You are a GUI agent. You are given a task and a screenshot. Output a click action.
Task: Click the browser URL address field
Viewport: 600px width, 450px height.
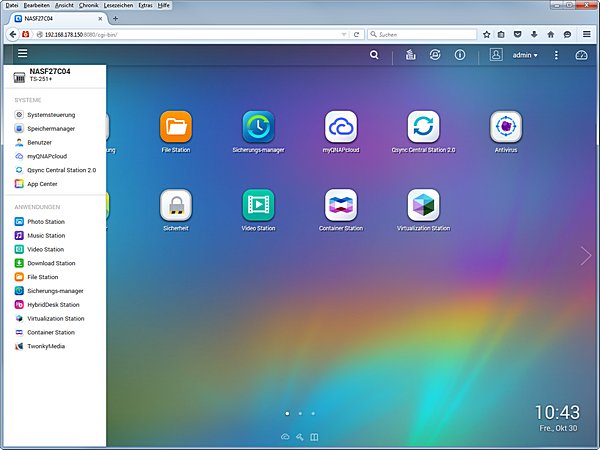pyautogui.click(x=191, y=34)
